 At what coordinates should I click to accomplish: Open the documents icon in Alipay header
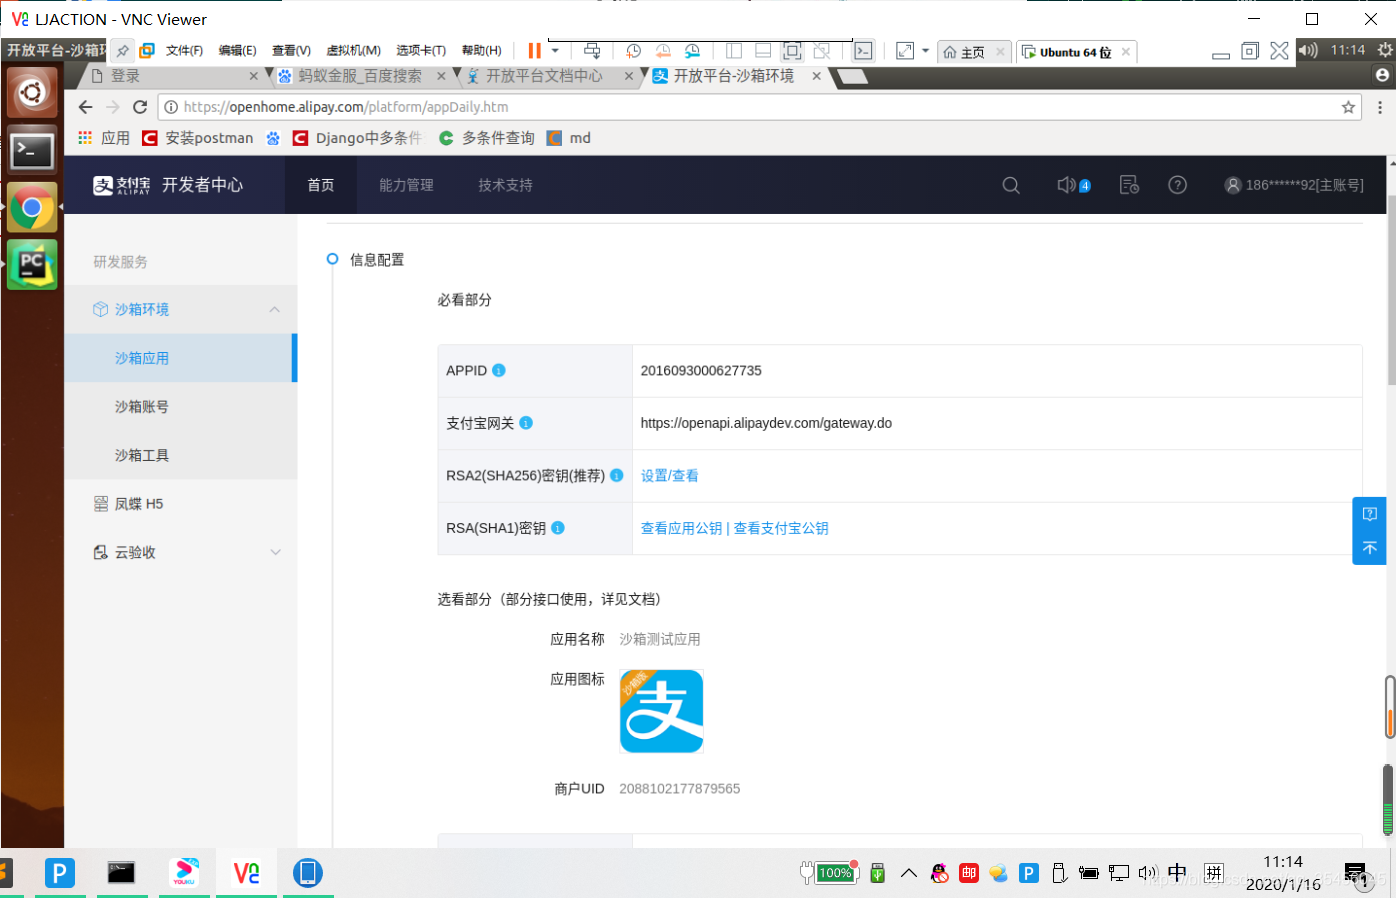click(x=1129, y=185)
